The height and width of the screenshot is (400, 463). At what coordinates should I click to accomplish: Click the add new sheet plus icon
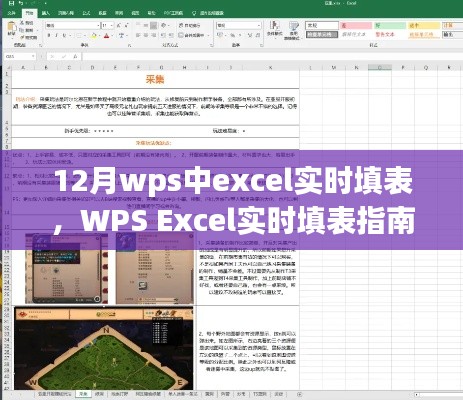tap(299, 394)
